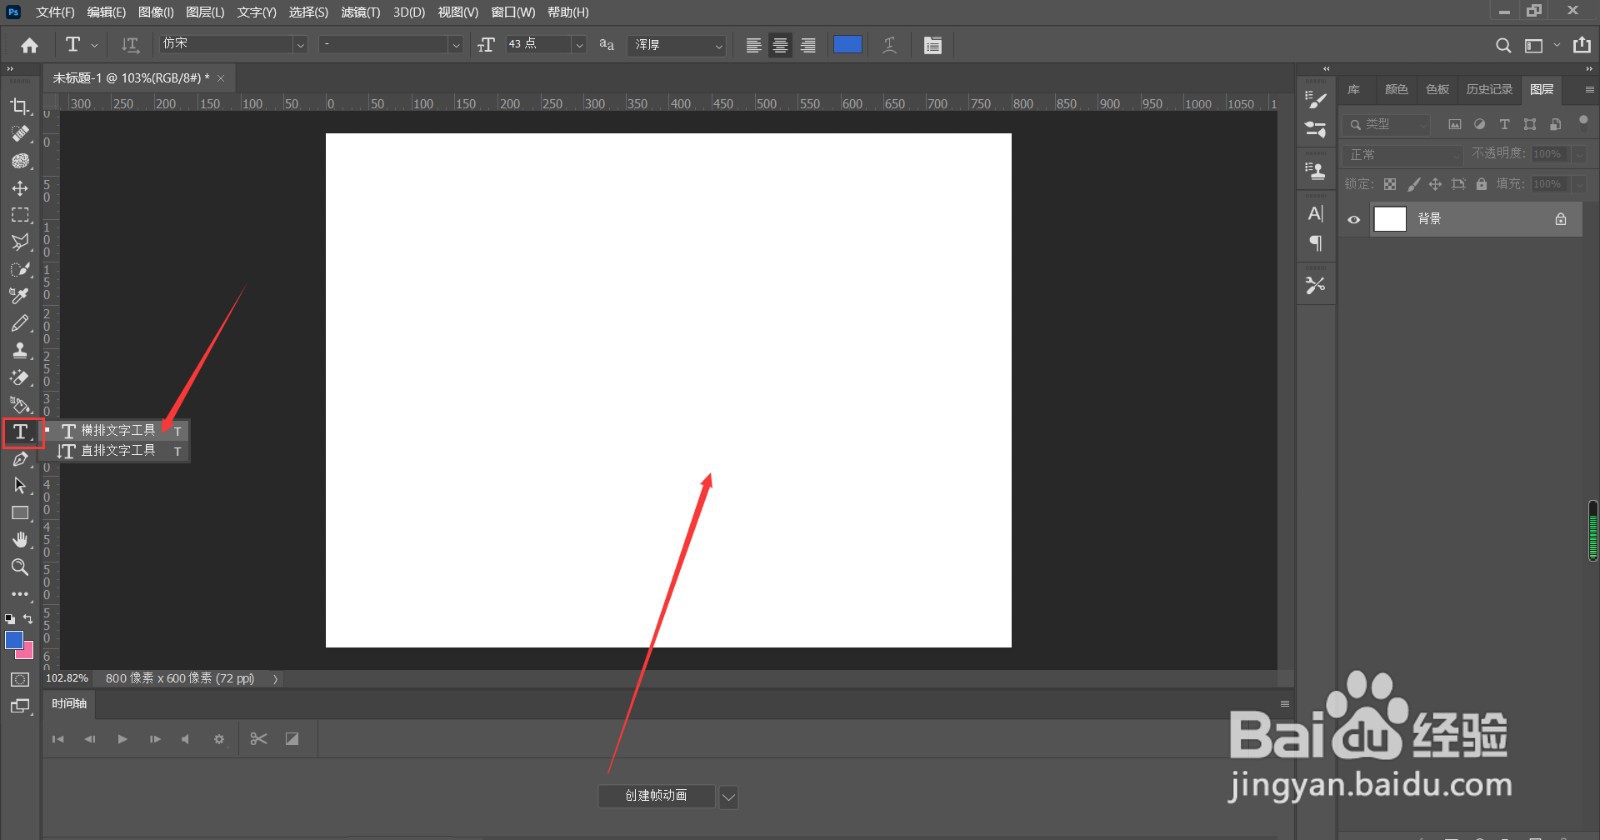Open the opacity 100% dropdown arrow
Image resolution: width=1600 pixels, height=840 pixels.
[x=1579, y=154]
